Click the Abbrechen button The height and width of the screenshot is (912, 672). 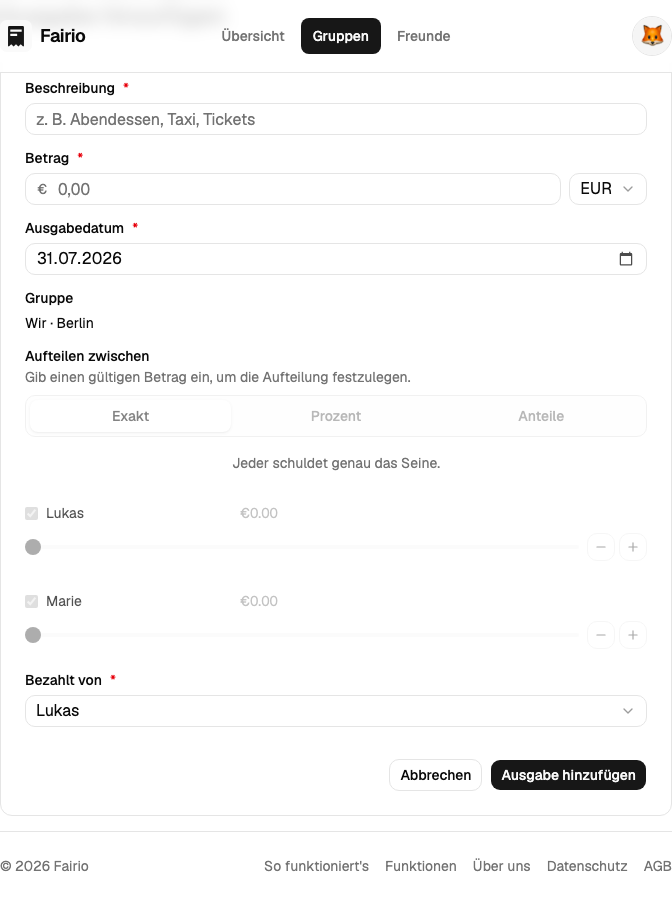pyautogui.click(x=435, y=775)
